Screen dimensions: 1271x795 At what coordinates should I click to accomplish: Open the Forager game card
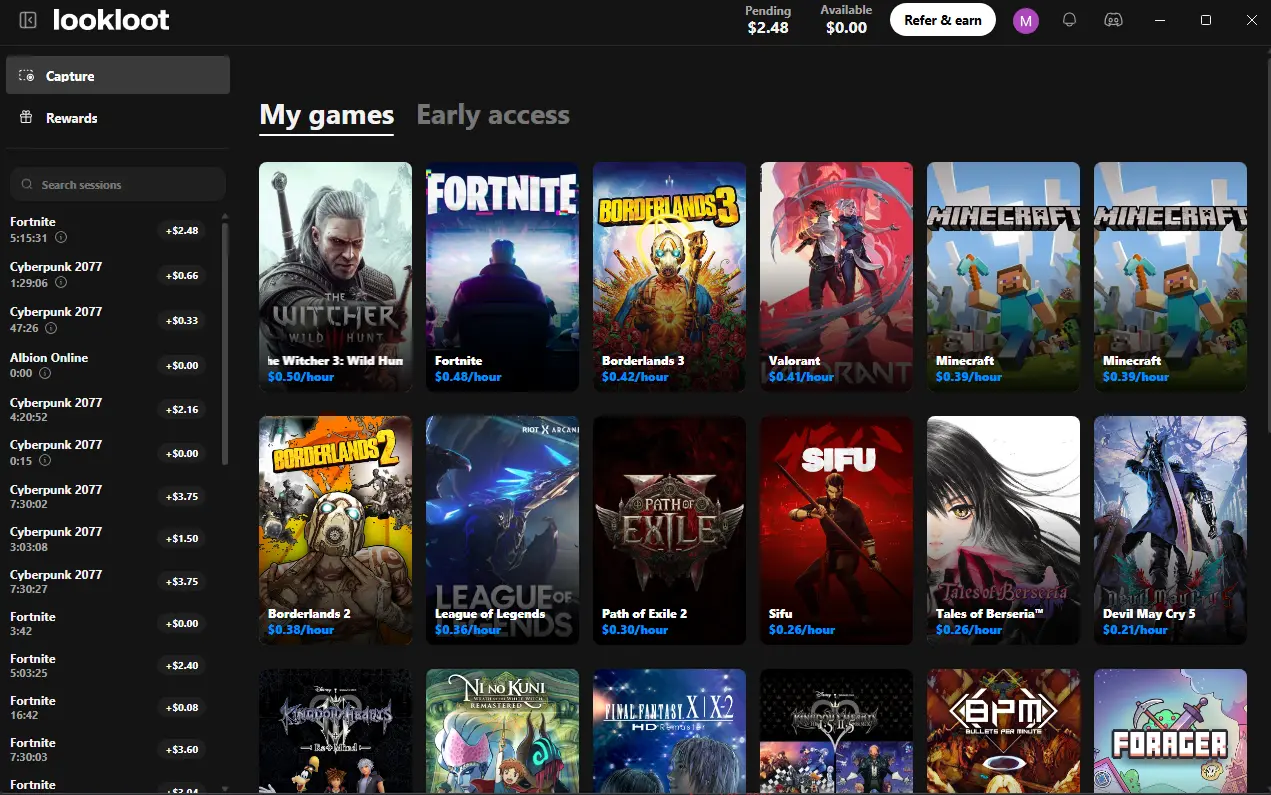pos(1170,731)
